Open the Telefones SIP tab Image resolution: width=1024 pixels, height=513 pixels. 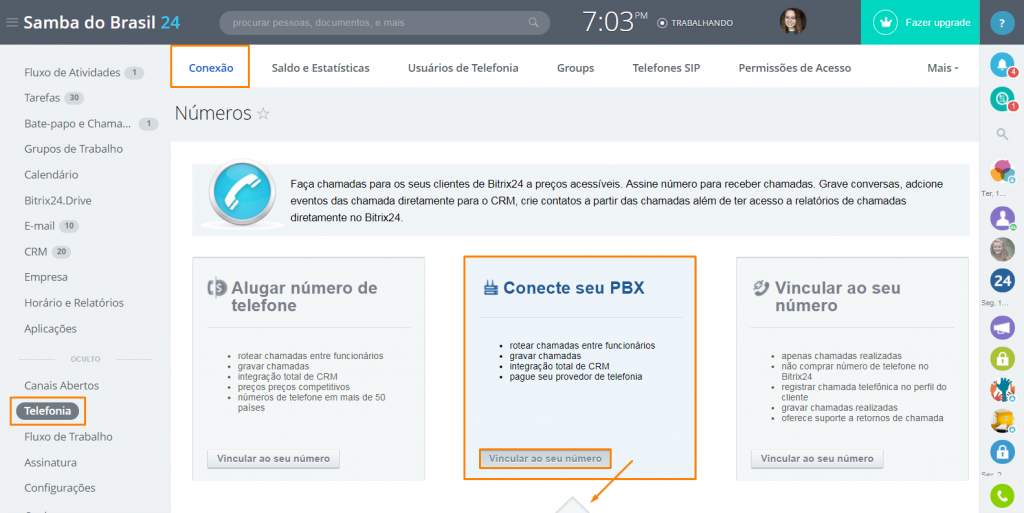pyautogui.click(x=666, y=68)
